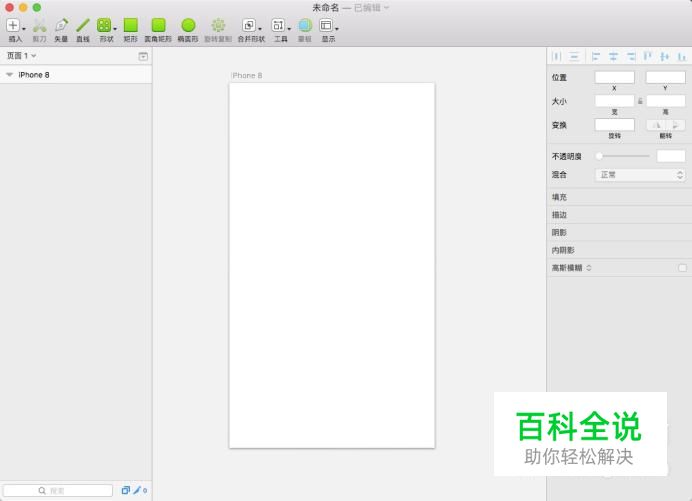
Task: Click the iPhone 8 artboard title on canvas
Action: click(x=247, y=75)
